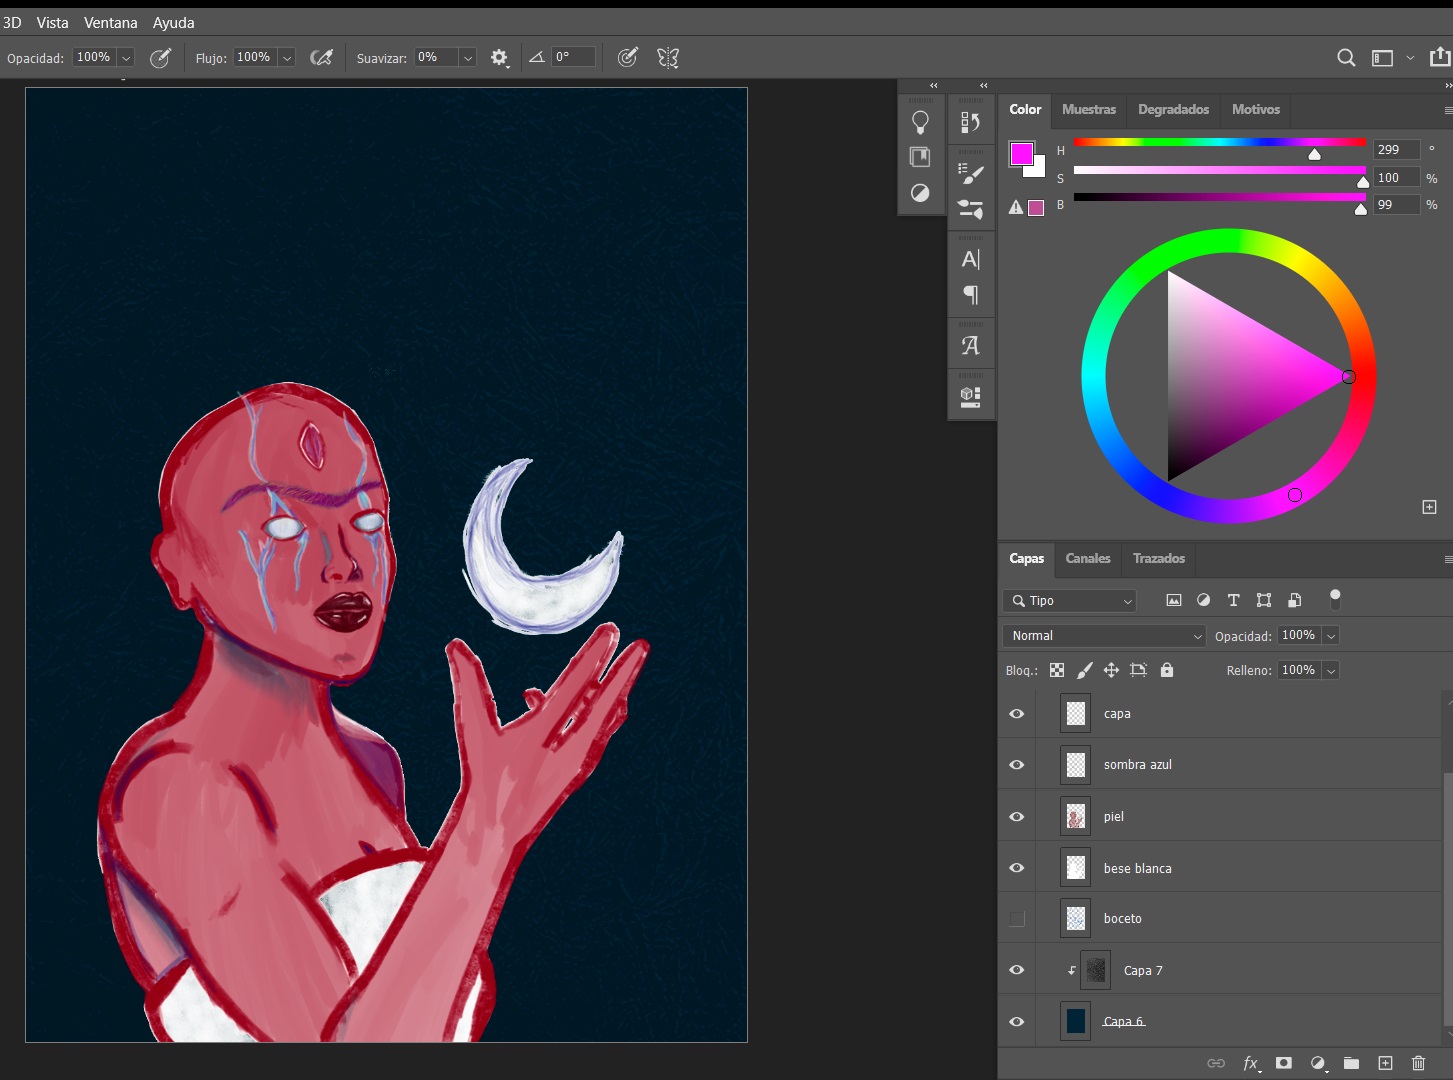Hide the Capa 6 layer
The image size is (1453, 1080).
1017,1022
